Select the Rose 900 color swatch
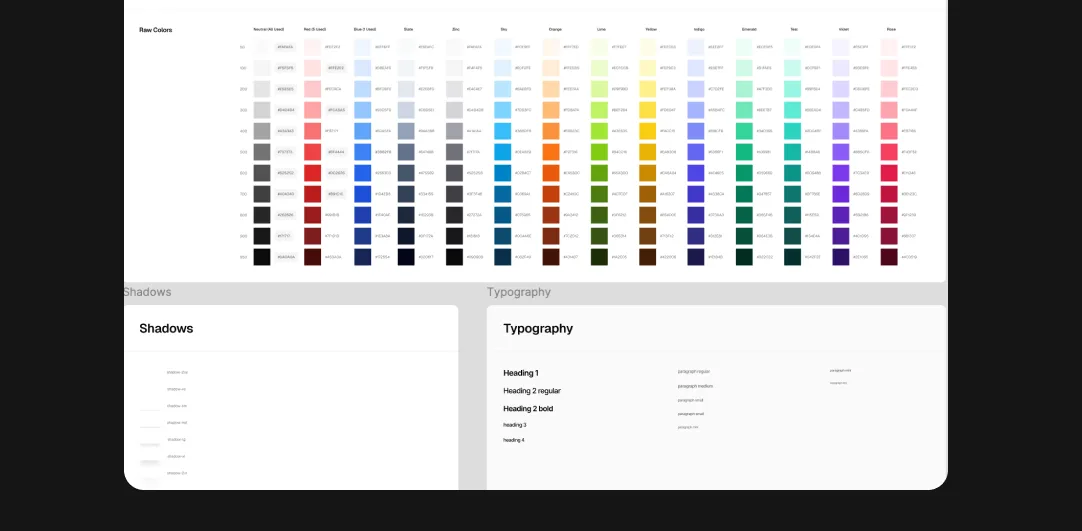The image size is (1082, 531). click(x=889, y=236)
